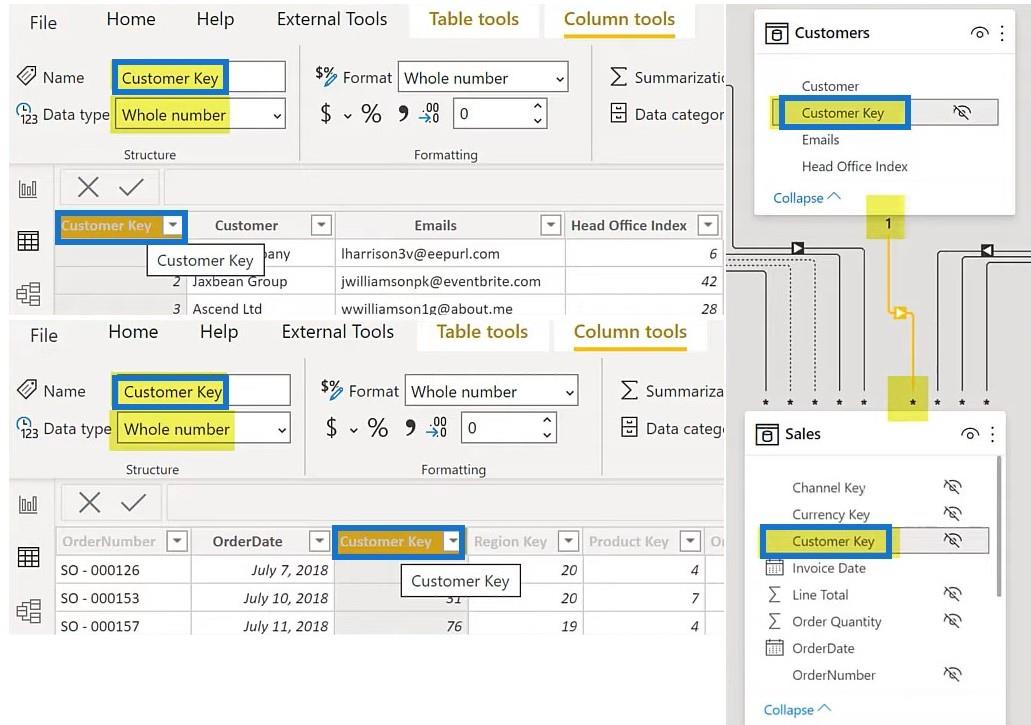This screenshot has height=725, width=1031.
Task: Cancel formula with X in lower formula bar
Action: 89,503
